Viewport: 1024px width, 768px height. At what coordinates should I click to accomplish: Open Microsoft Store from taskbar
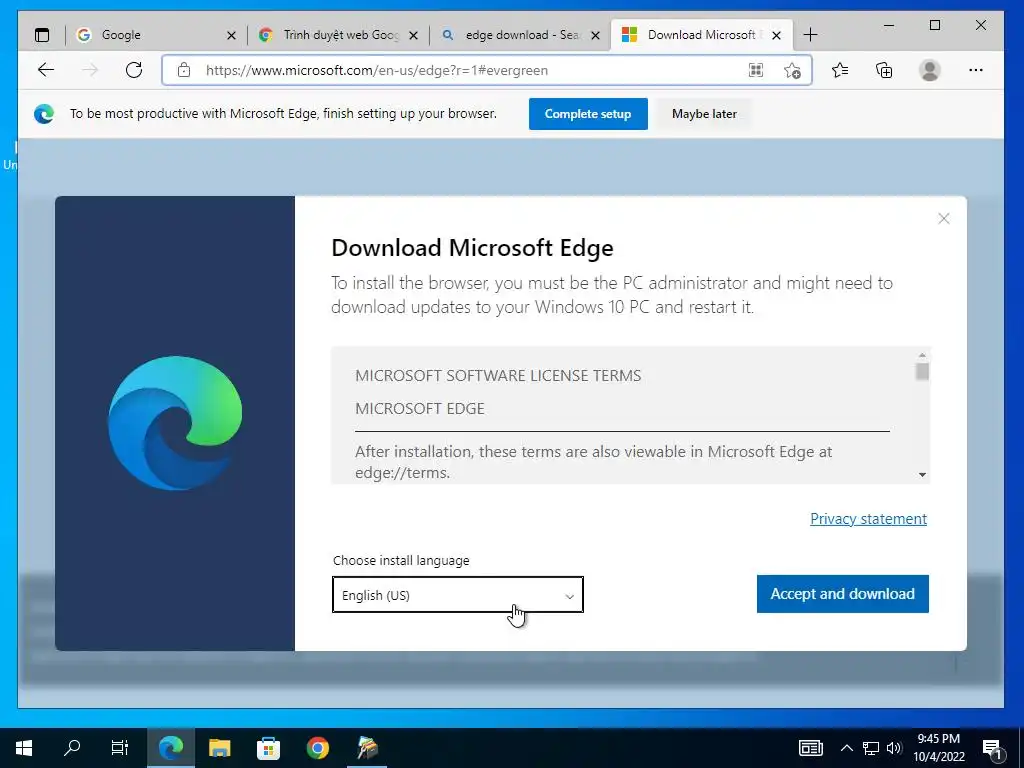(268, 748)
